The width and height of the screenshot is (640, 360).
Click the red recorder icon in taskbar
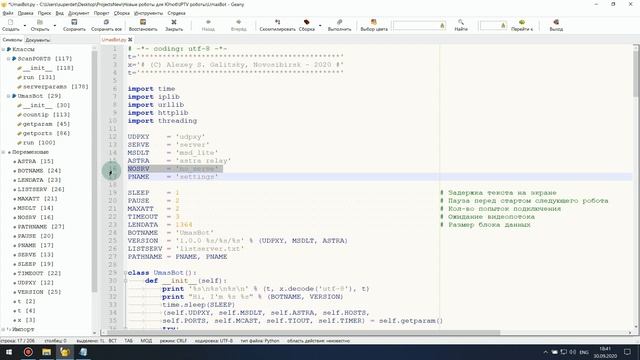(x=28, y=352)
